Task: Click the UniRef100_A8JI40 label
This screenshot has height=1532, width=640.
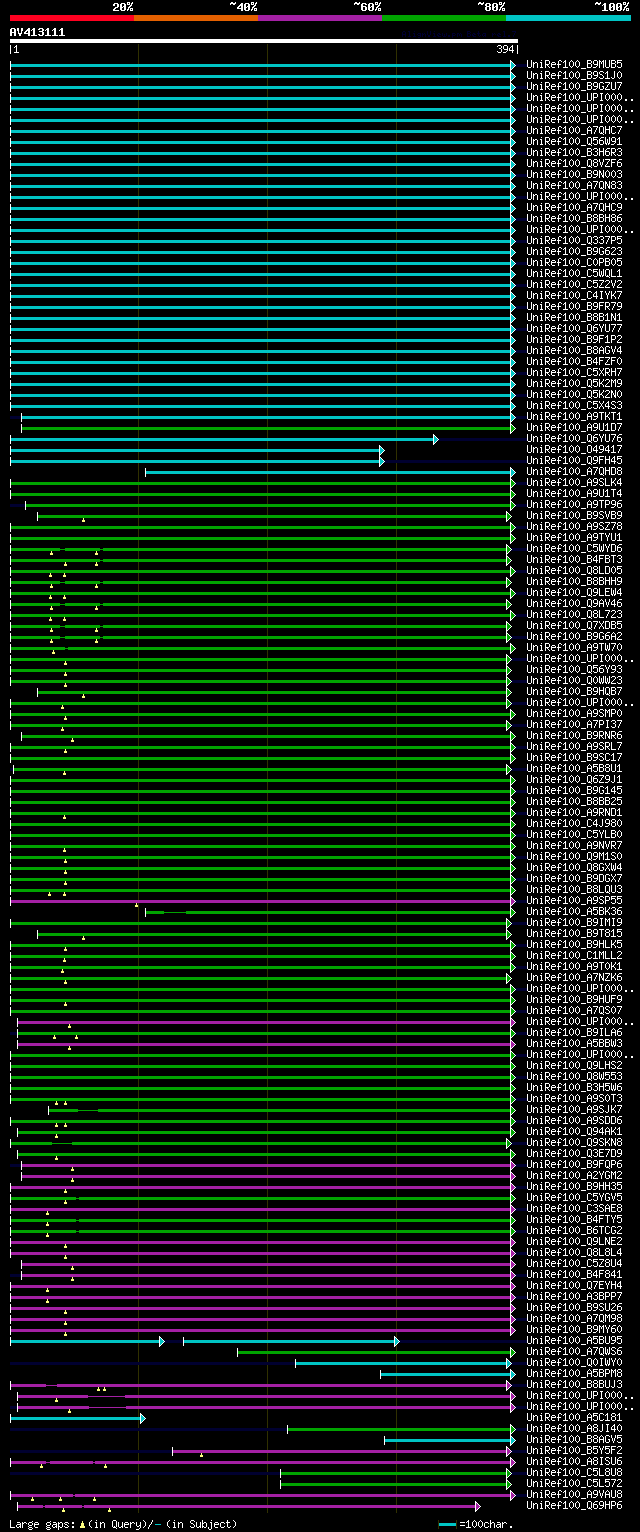Action: point(574,1428)
